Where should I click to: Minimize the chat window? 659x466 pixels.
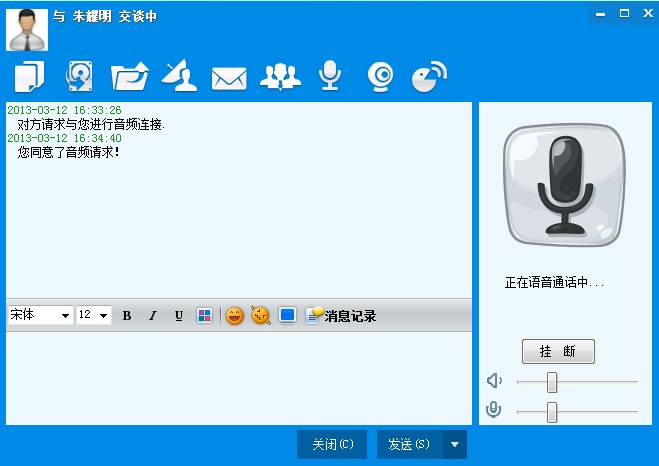(601, 14)
